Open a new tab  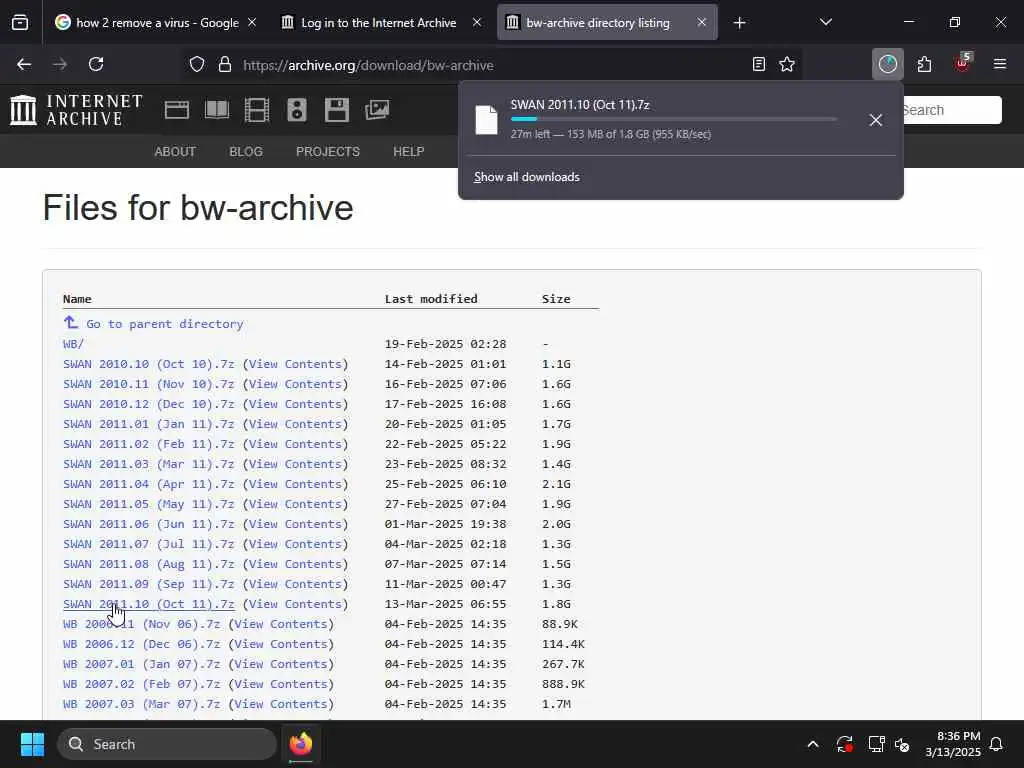pyautogui.click(x=739, y=23)
